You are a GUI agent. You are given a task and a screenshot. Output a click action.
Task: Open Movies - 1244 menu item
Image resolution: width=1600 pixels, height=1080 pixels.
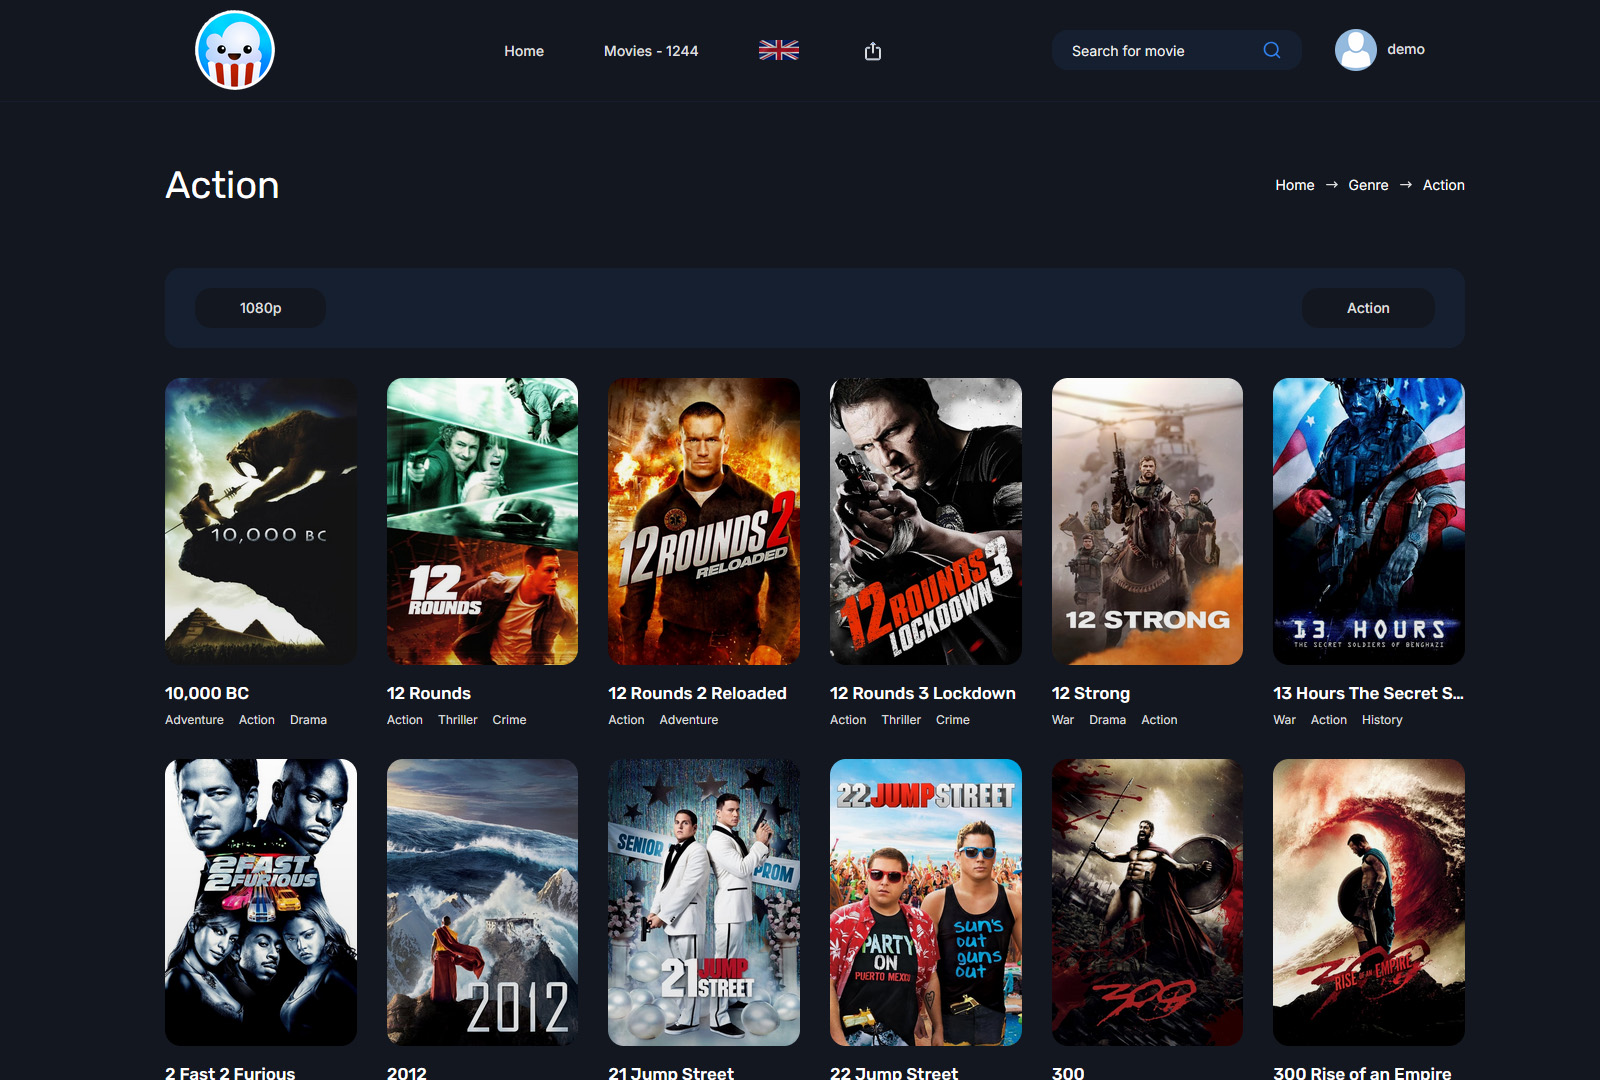pyautogui.click(x=651, y=51)
